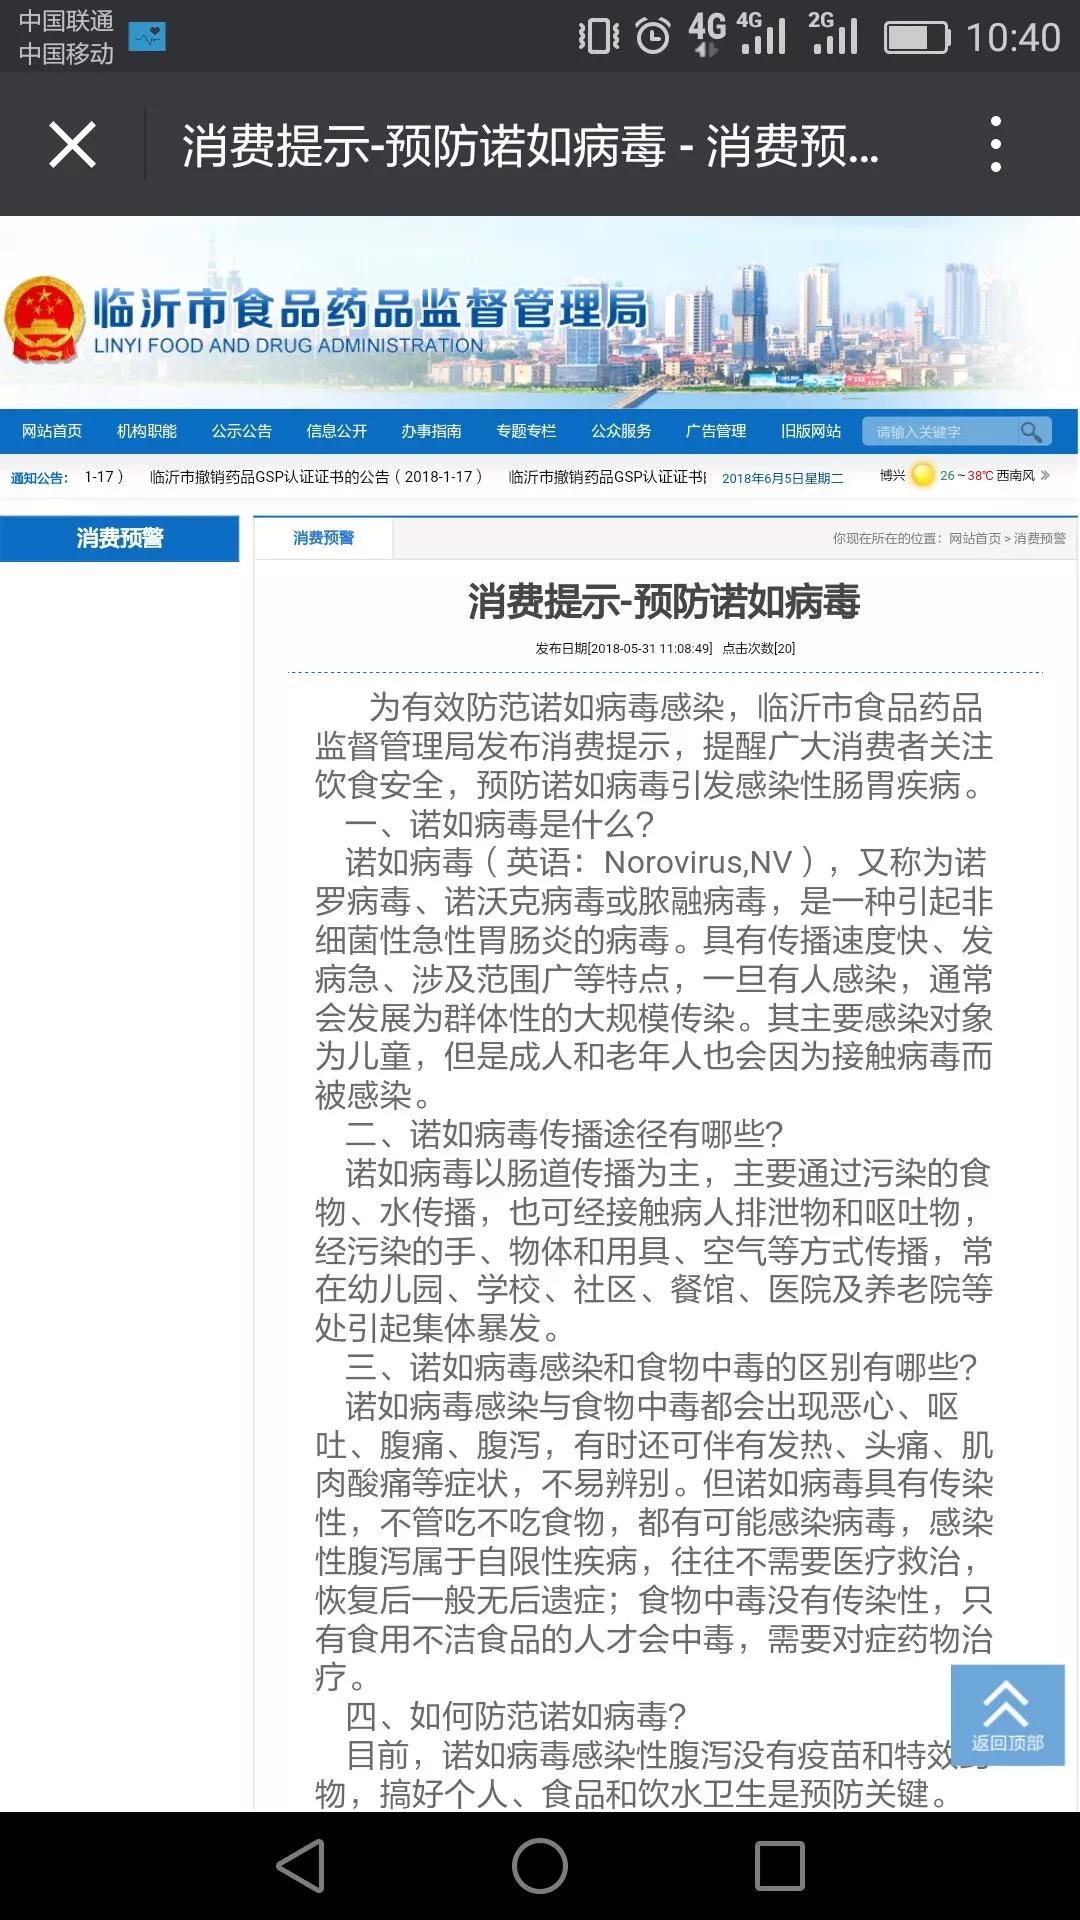This screenshot has width=1080, height=1920.
Task: Click the 点击次数[20] view count
Action: tap(759, 648)
